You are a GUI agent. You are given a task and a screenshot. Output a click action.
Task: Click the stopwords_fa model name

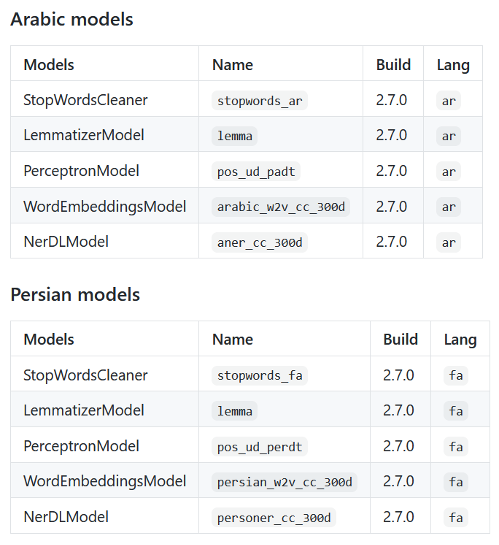(260, 375)
